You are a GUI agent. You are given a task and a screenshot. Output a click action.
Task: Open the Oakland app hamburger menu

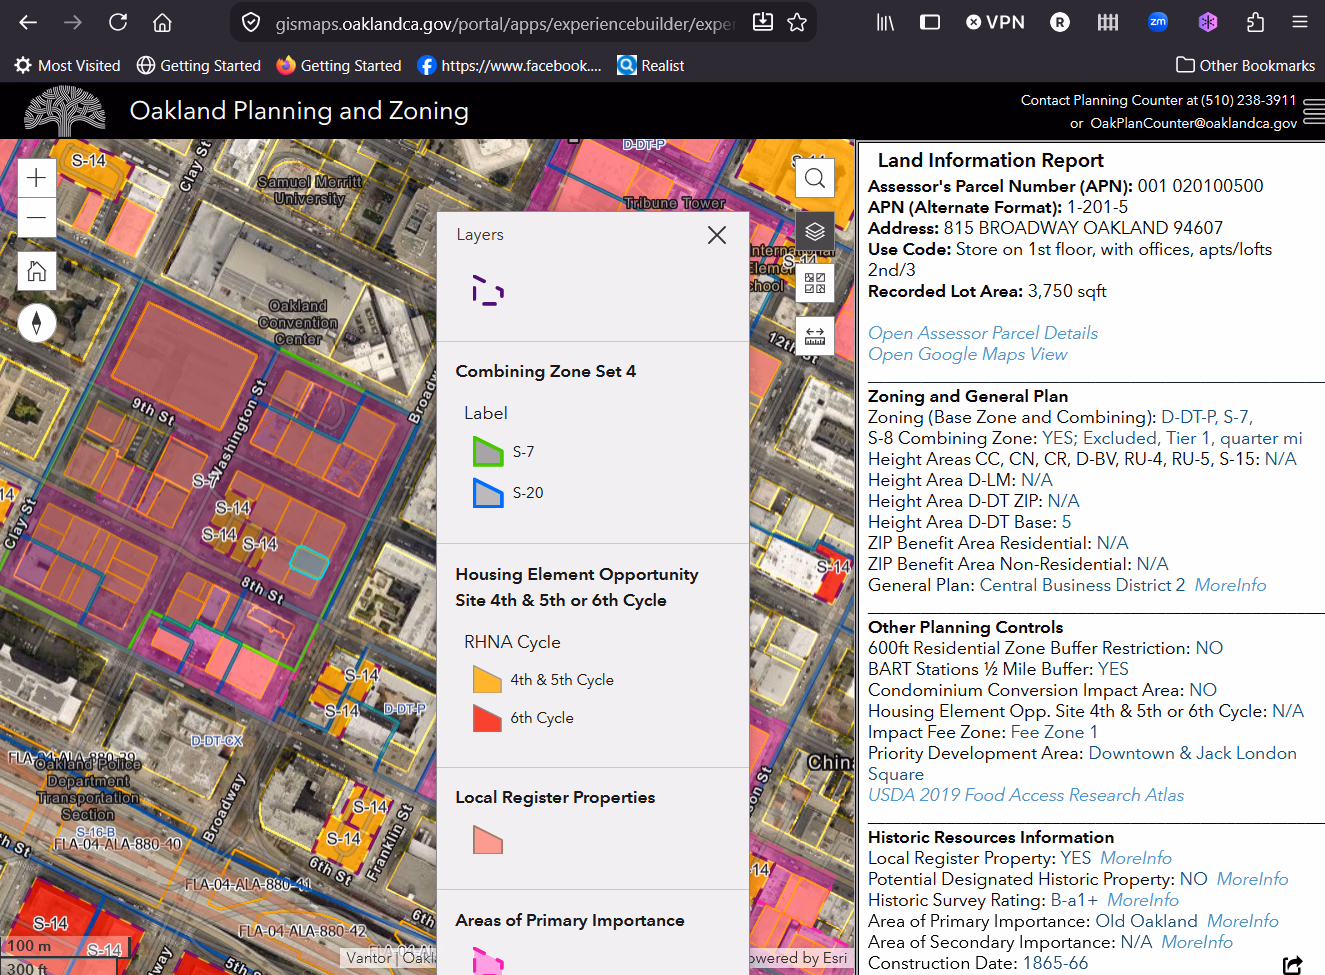[x=1314, y=111]
